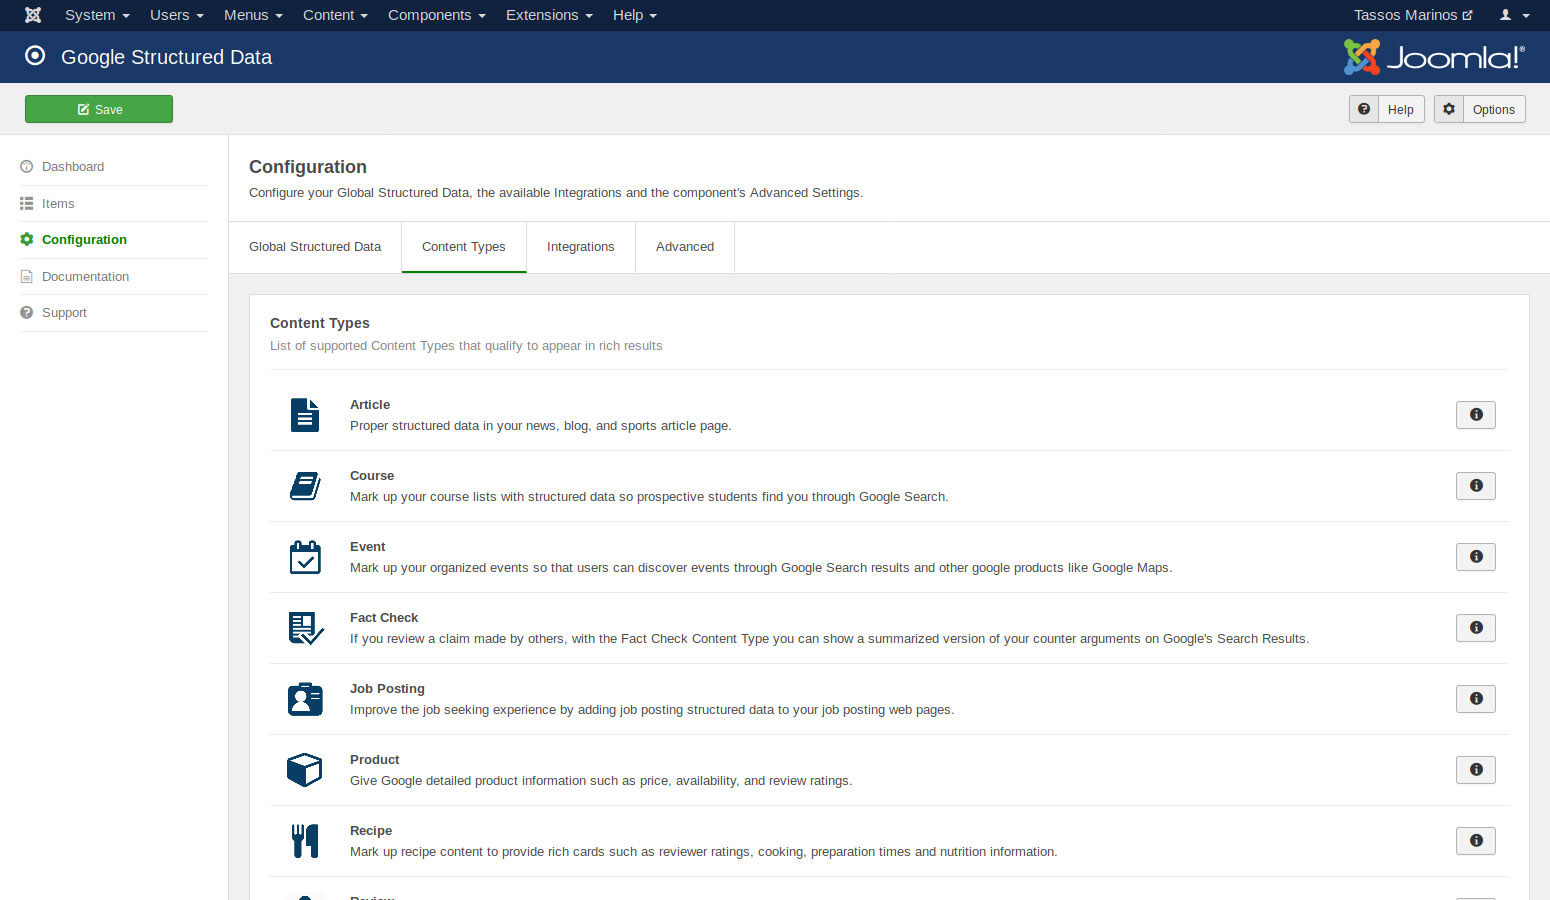This screenshot has width=1550, height=900.
Task: Open the Help dropdown in top menu
Action: (635, 15)
